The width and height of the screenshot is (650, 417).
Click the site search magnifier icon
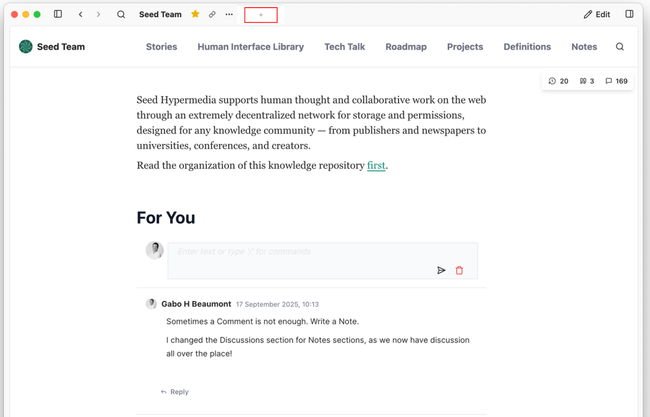coord(620,47)
